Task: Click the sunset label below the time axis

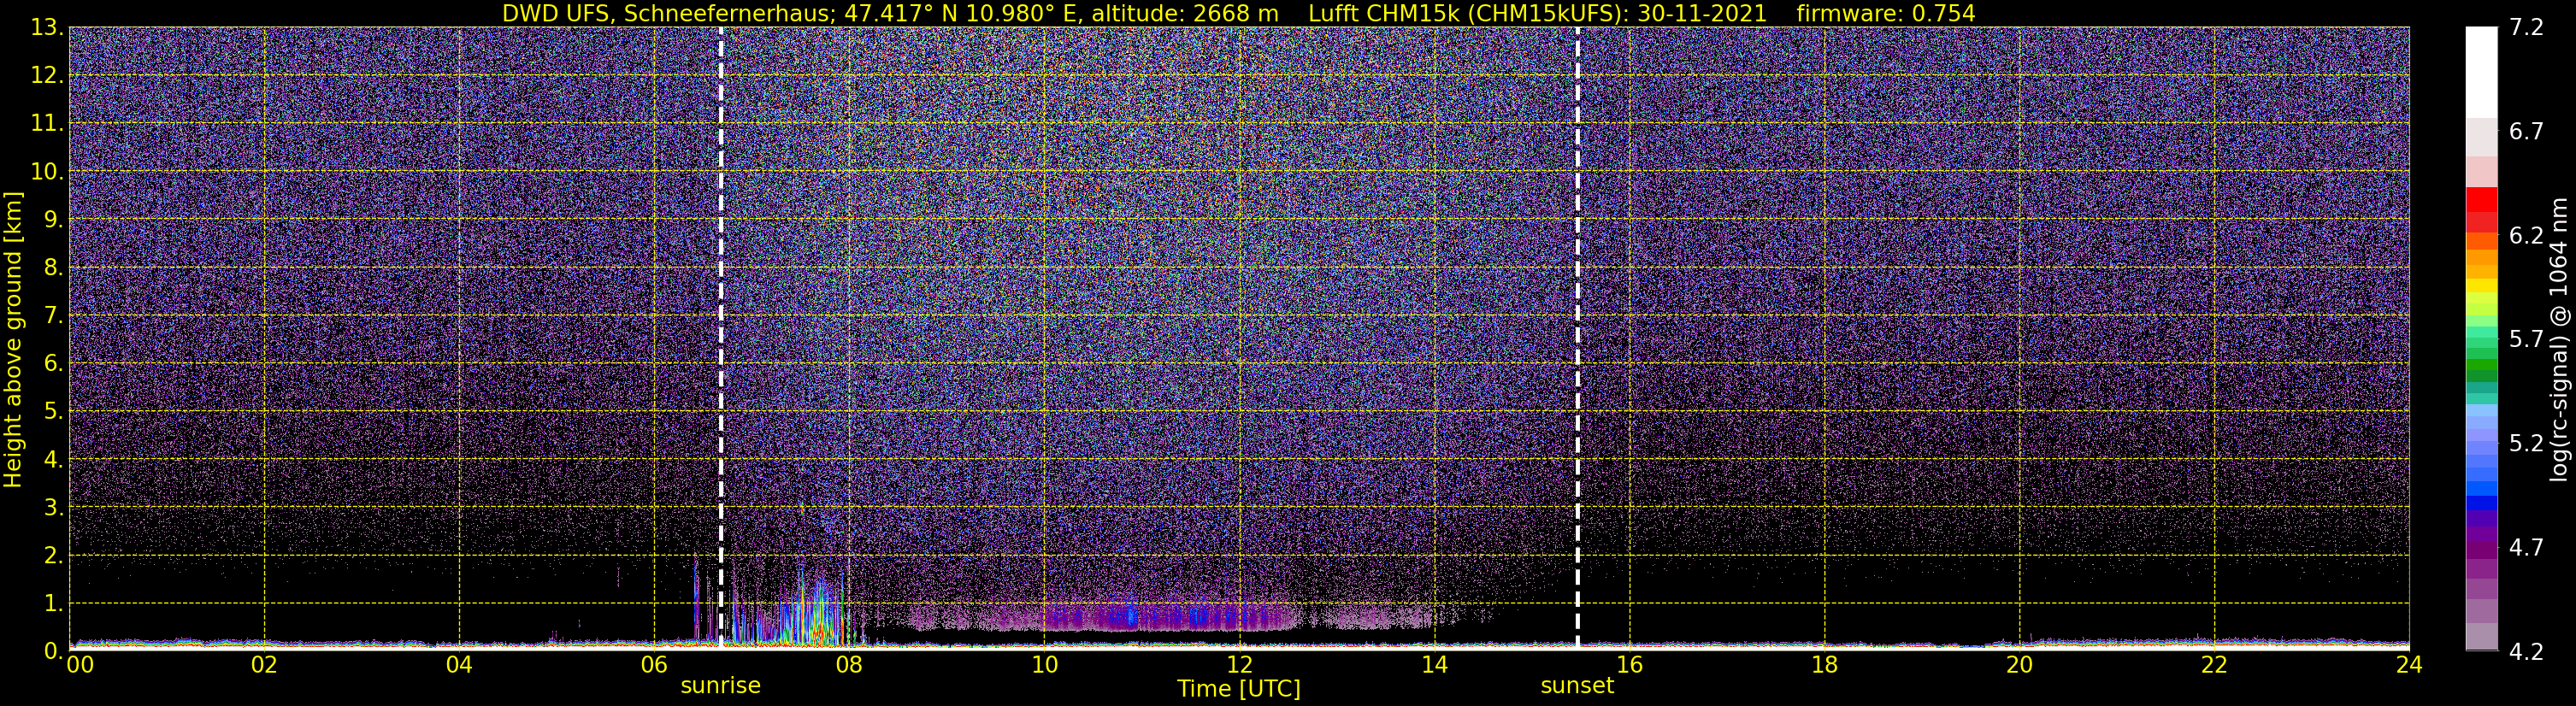Action: pos(1577,686)
